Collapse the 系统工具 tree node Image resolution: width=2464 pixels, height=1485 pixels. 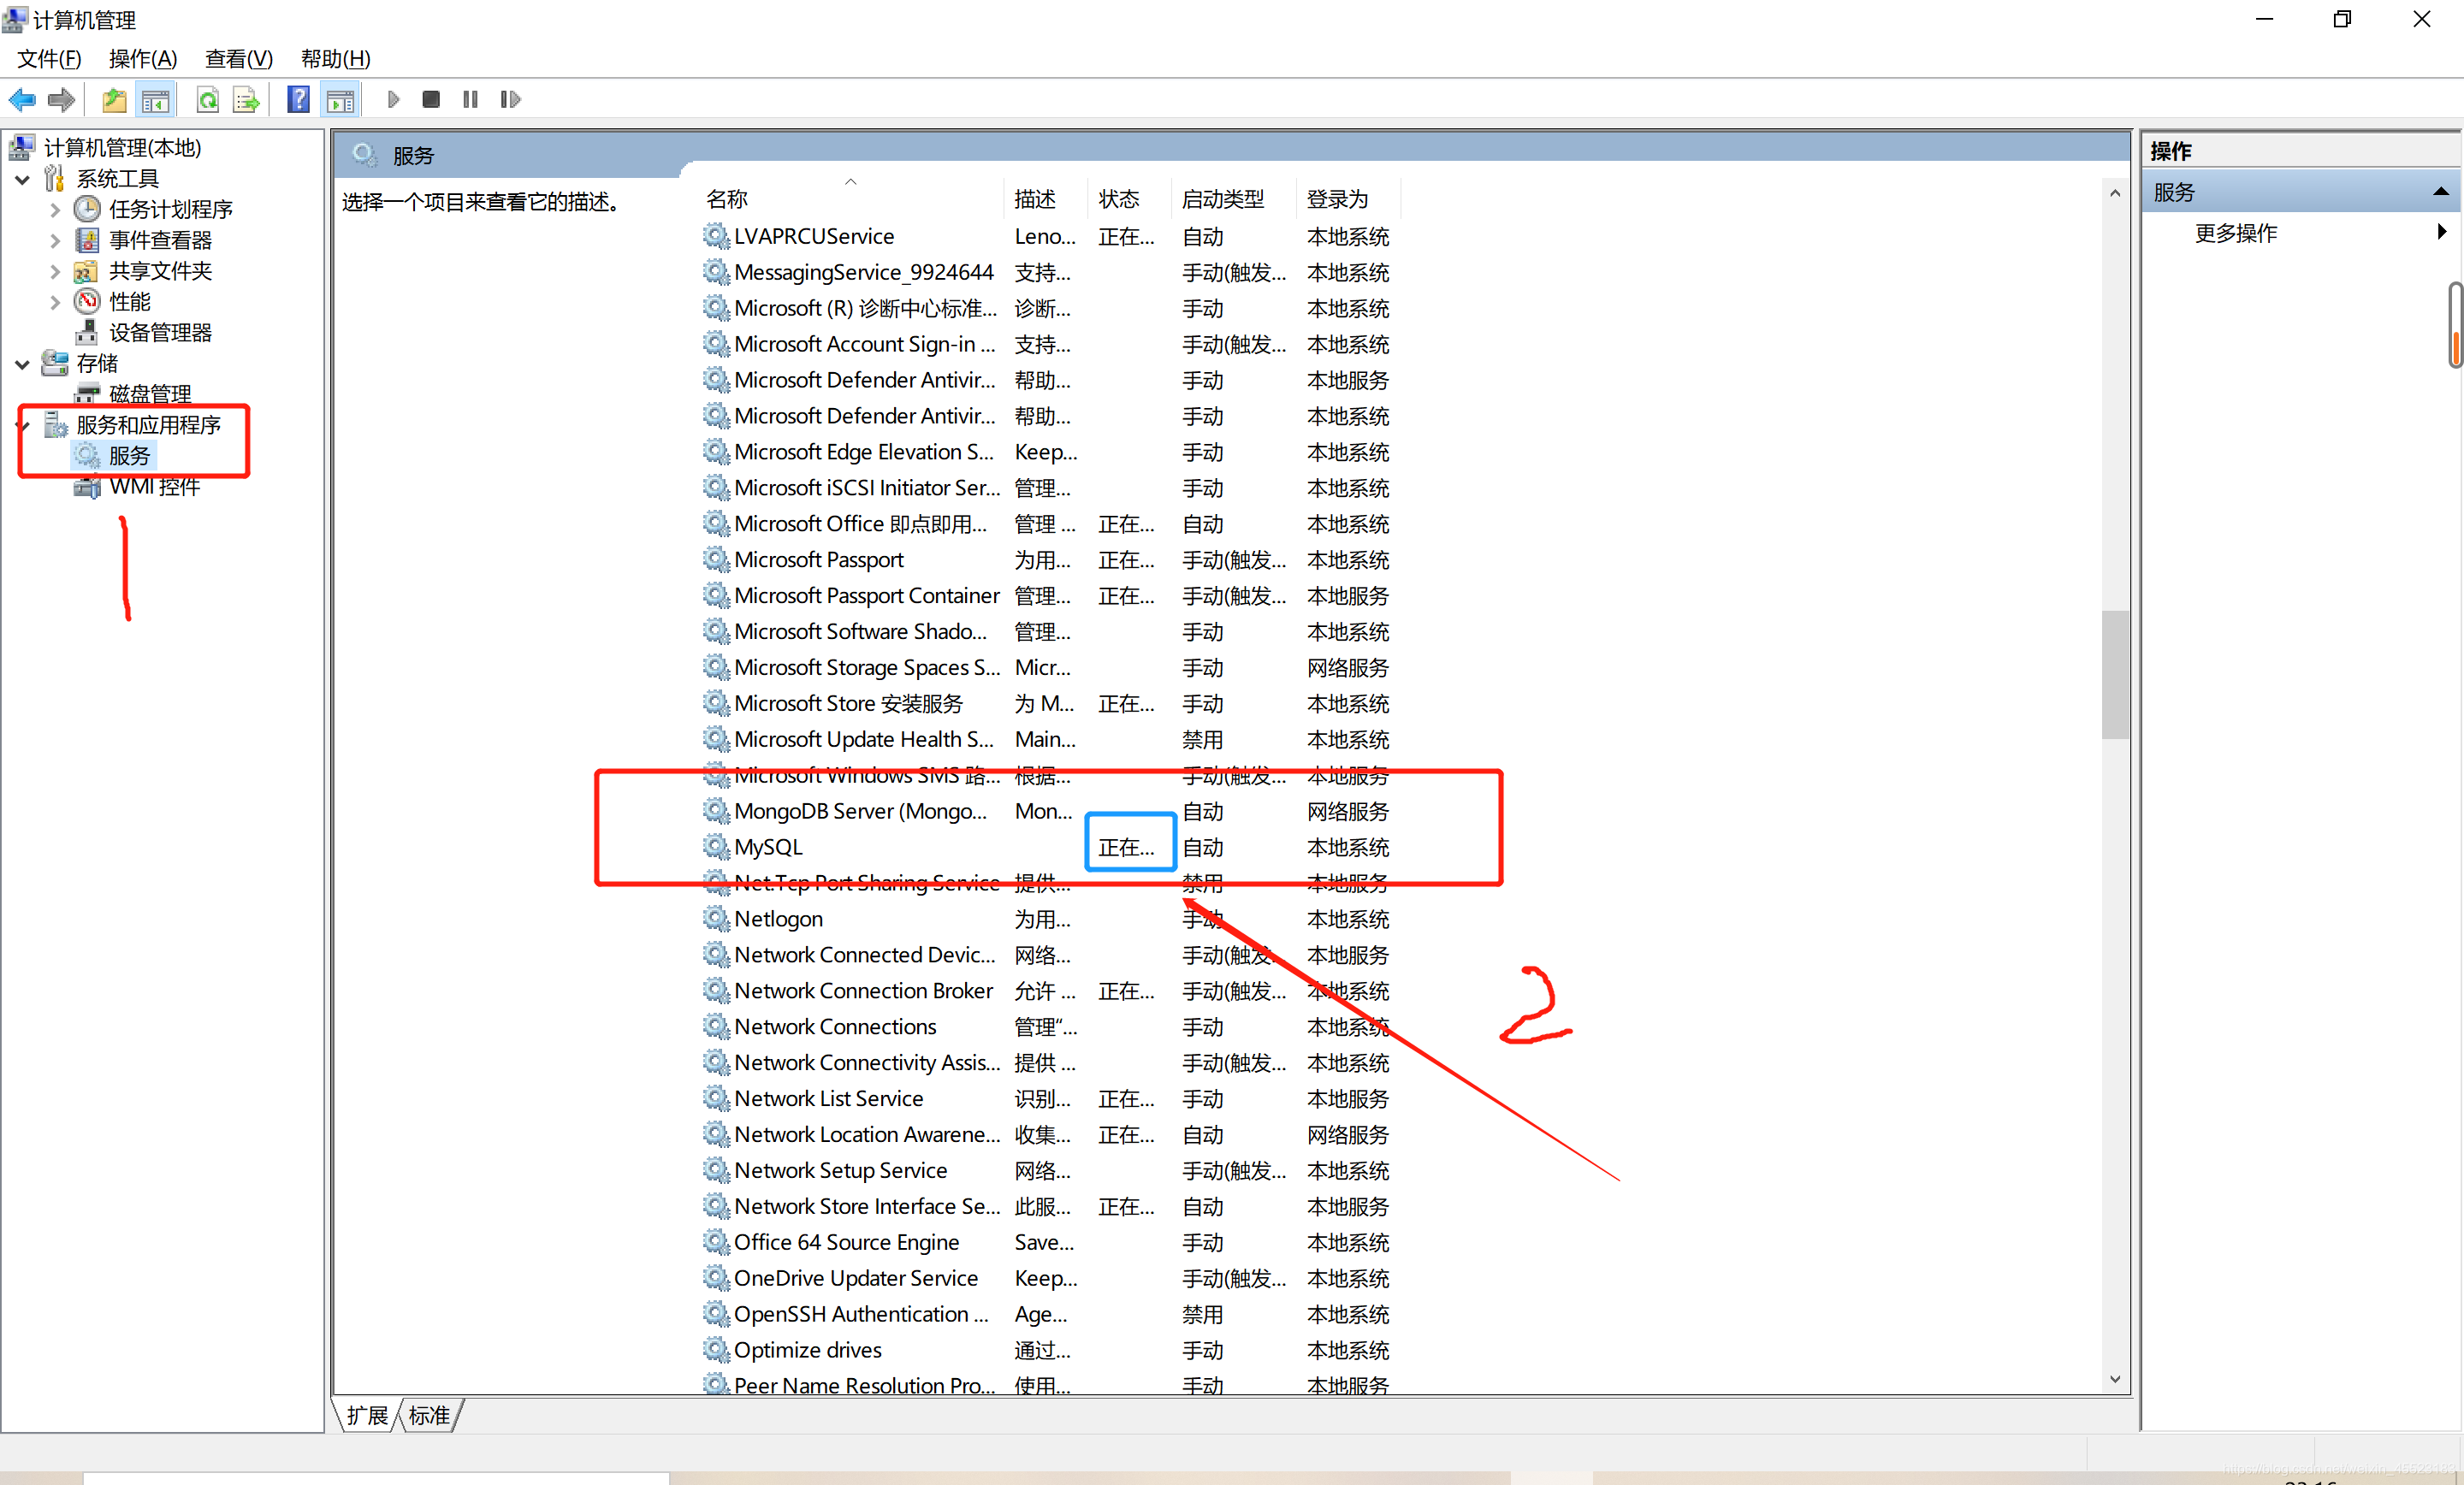pyautogui.click(x=23, y=180)
